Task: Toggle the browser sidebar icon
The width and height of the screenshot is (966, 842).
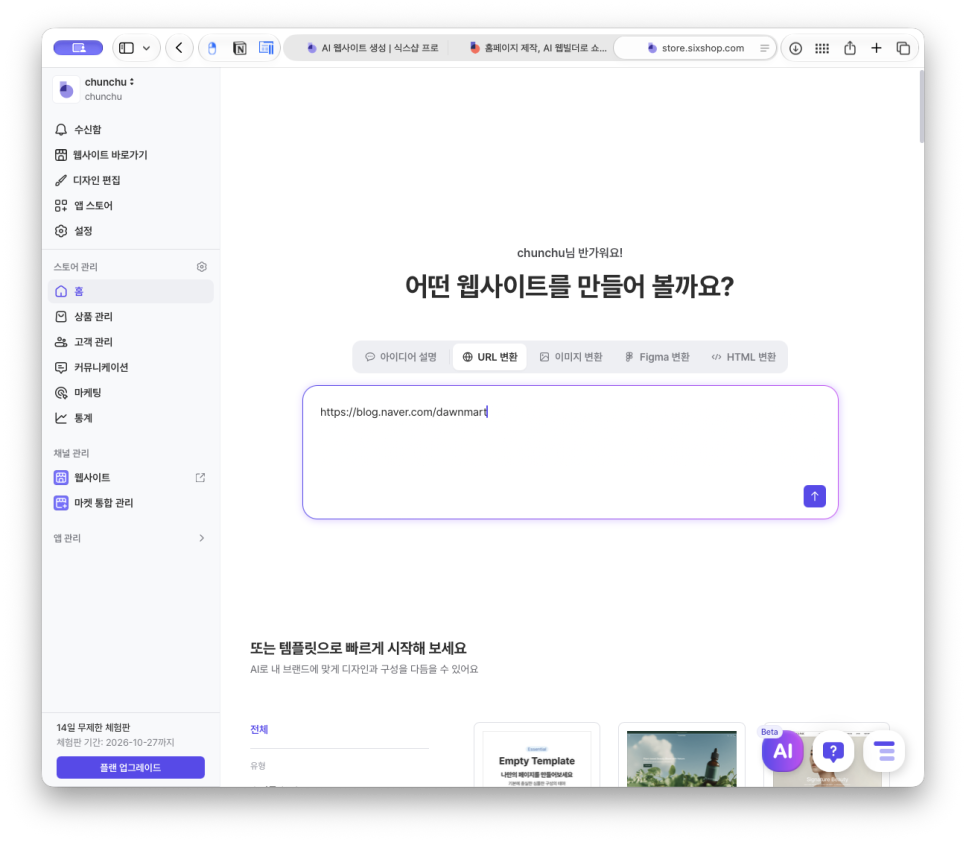Action: [126, 48]
